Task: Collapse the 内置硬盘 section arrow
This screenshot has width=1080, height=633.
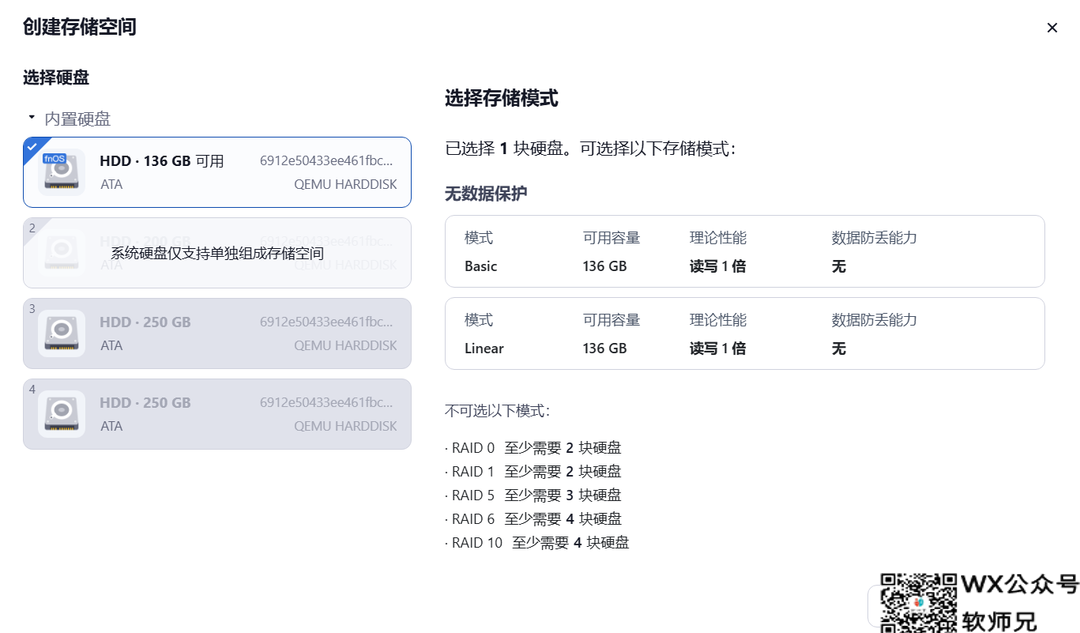Action: pos(32,118)
